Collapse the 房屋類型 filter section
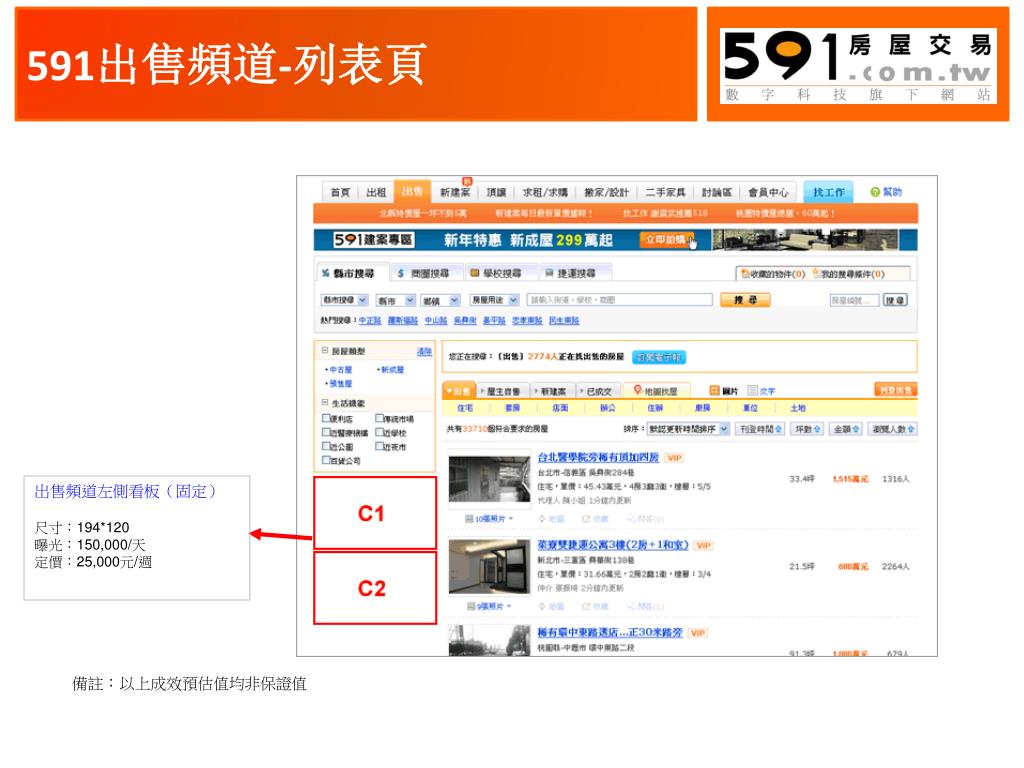The height and width of the screenshot is (768, 1024). click(x=325, y=351)
